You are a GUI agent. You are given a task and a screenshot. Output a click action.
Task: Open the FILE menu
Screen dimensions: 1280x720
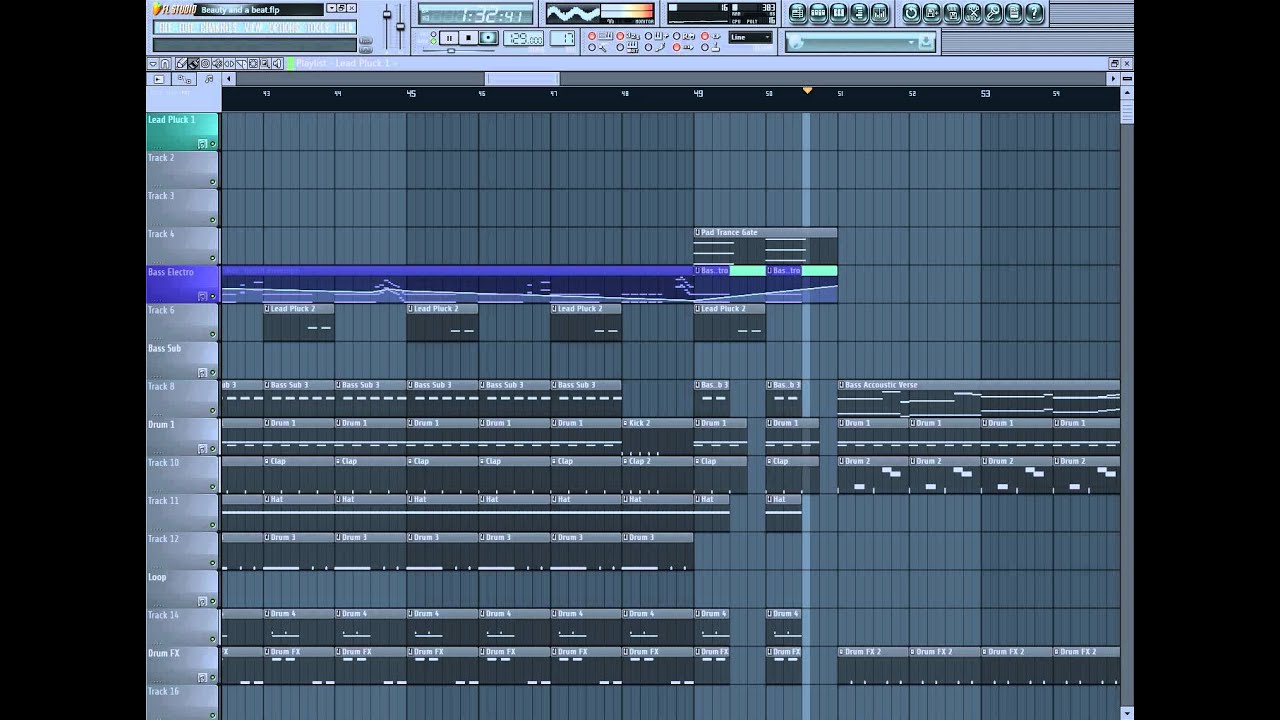166,28
